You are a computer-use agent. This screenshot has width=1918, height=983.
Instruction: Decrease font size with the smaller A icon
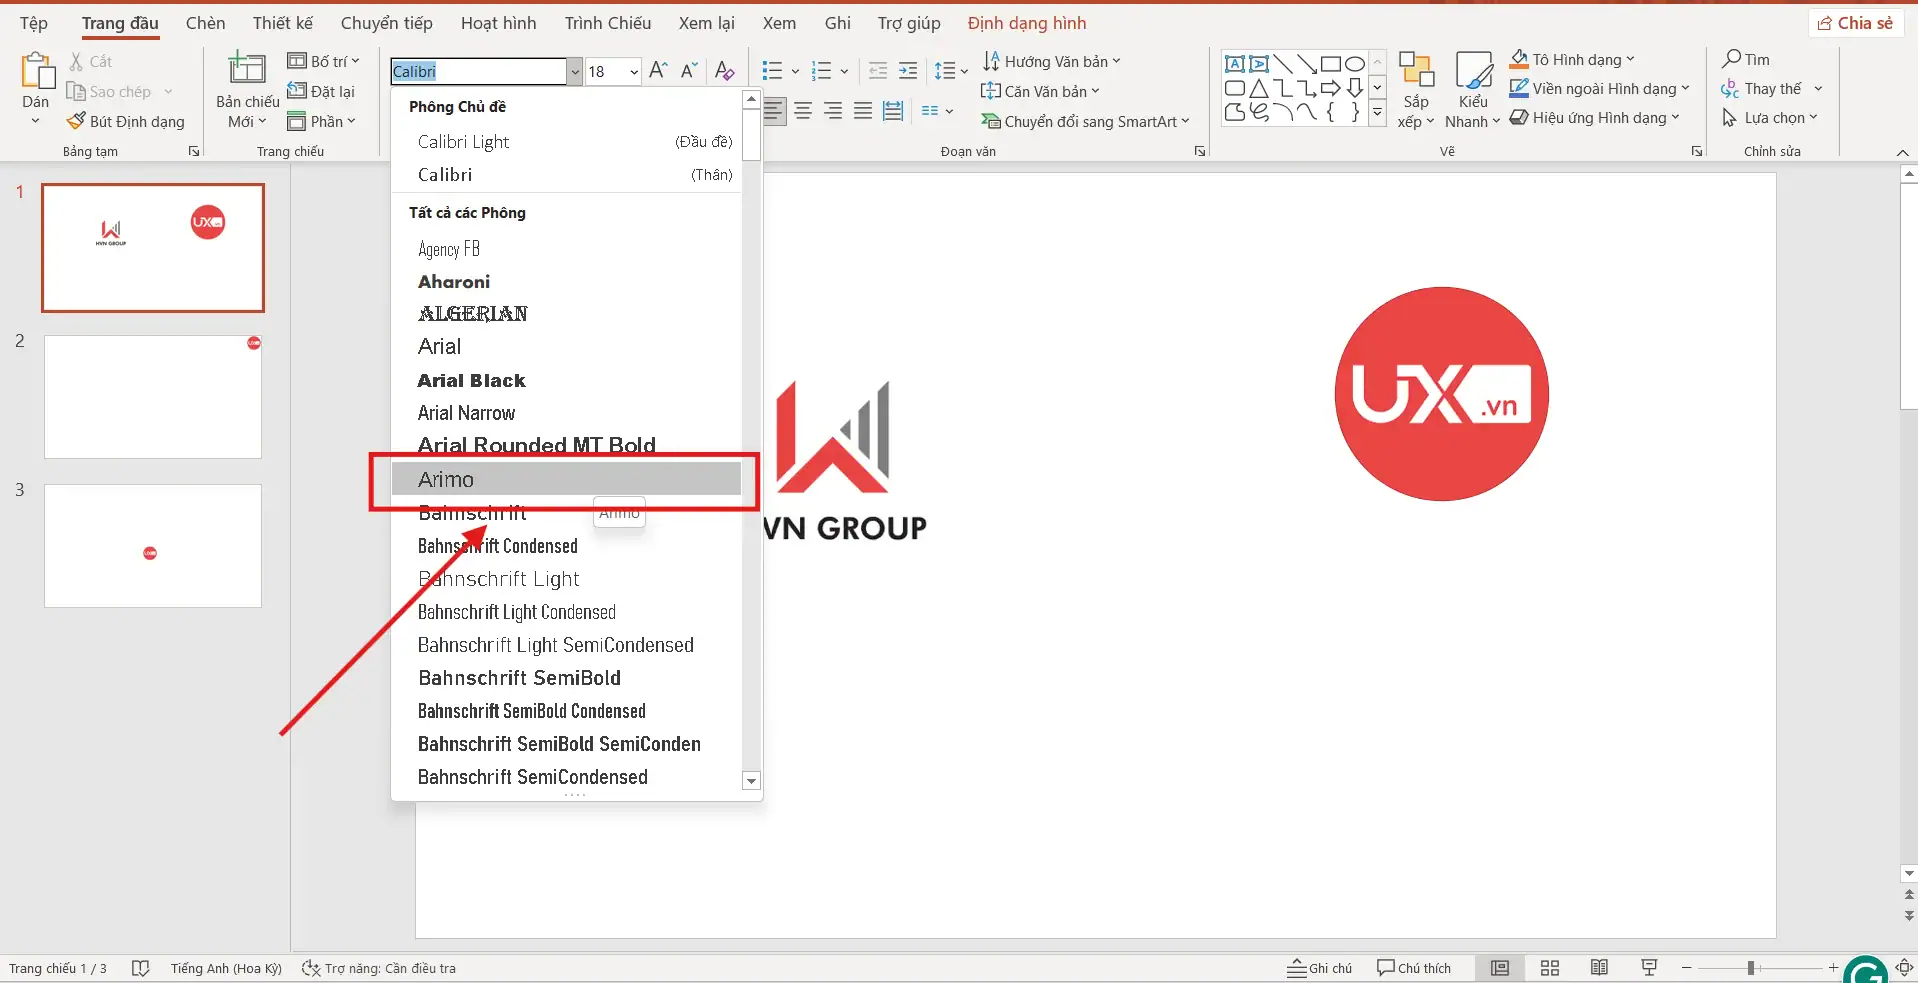pos(688,70)
